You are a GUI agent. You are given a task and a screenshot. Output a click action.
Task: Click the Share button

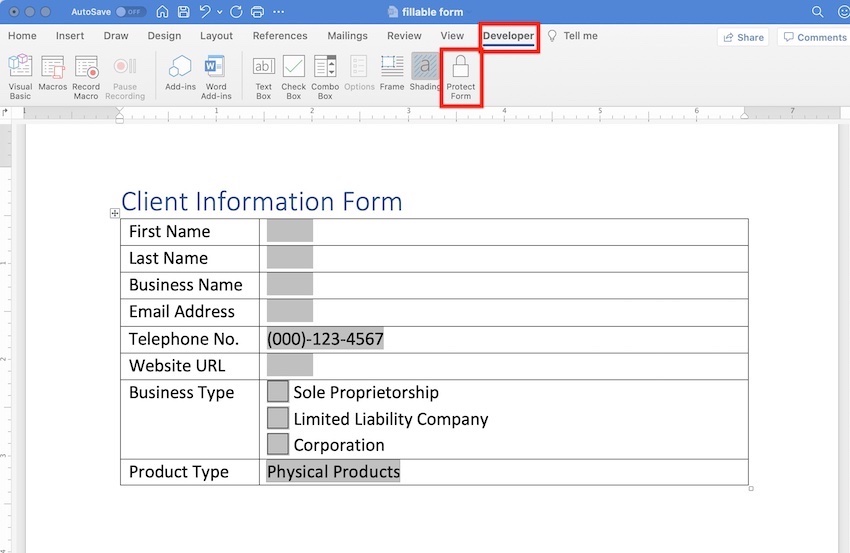[742, 37]
